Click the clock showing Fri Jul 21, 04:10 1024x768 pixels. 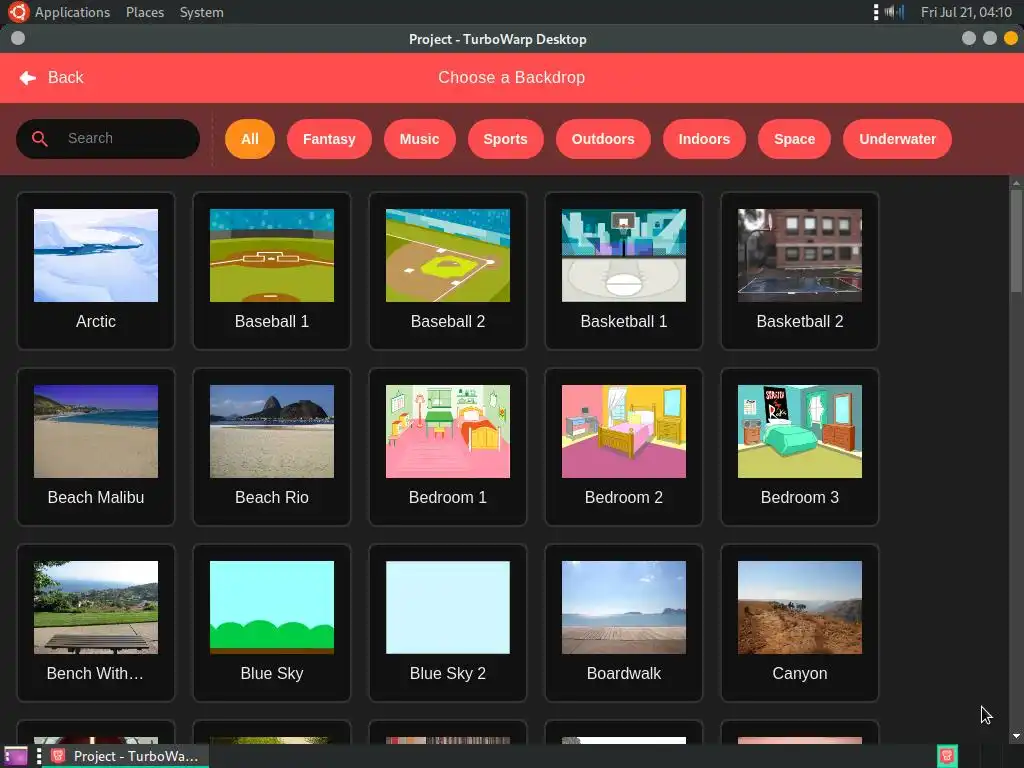pyautogui.click(x=966, y=12)
